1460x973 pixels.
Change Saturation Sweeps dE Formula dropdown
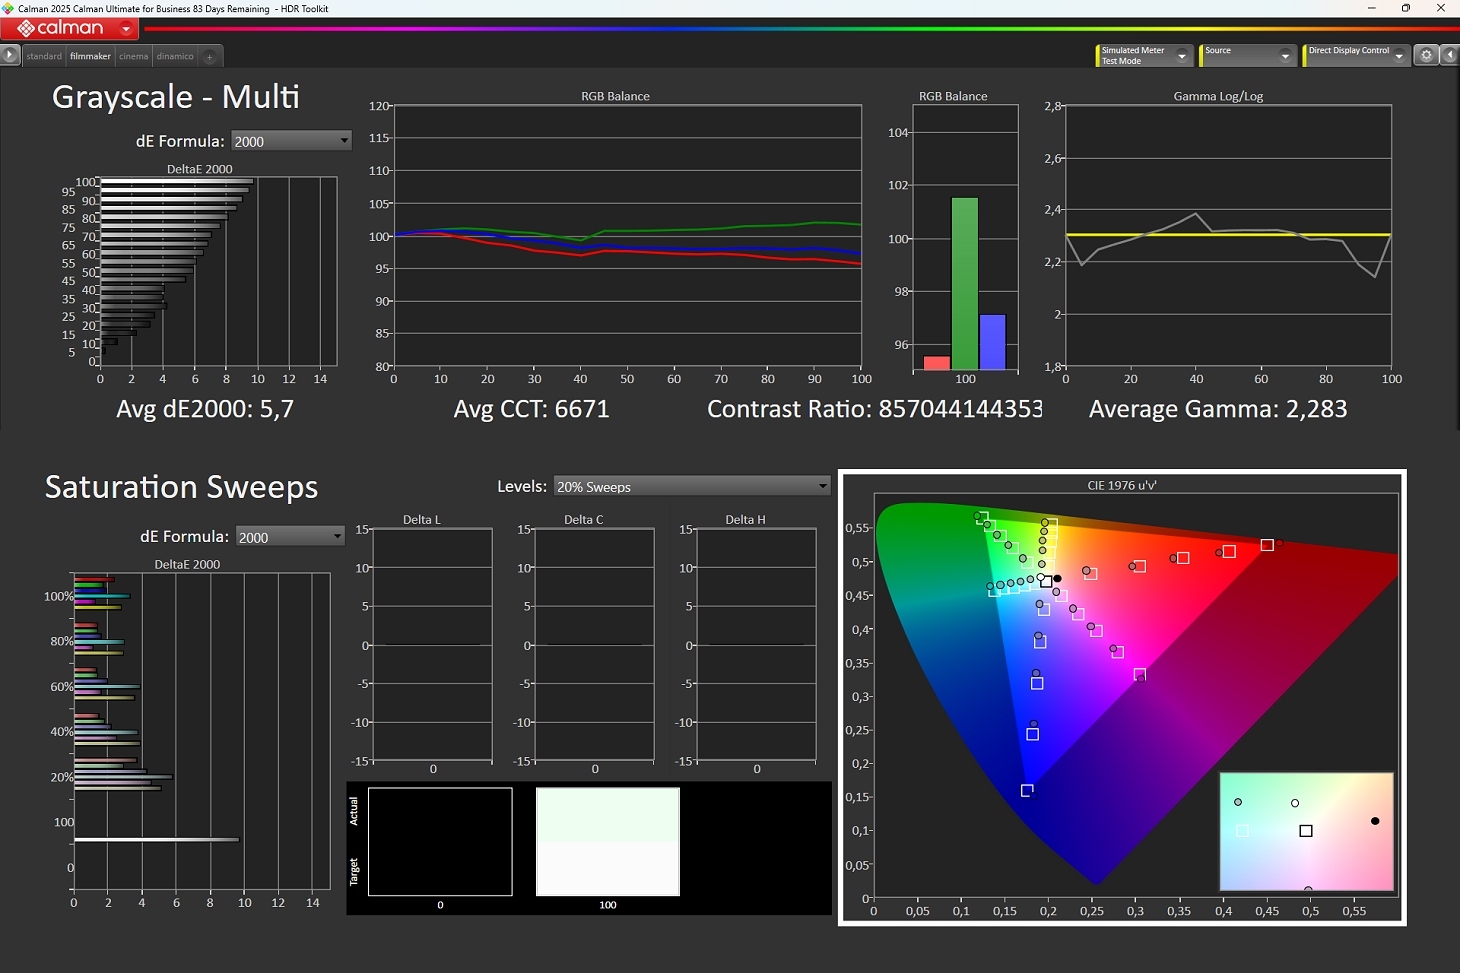(291, 537)
